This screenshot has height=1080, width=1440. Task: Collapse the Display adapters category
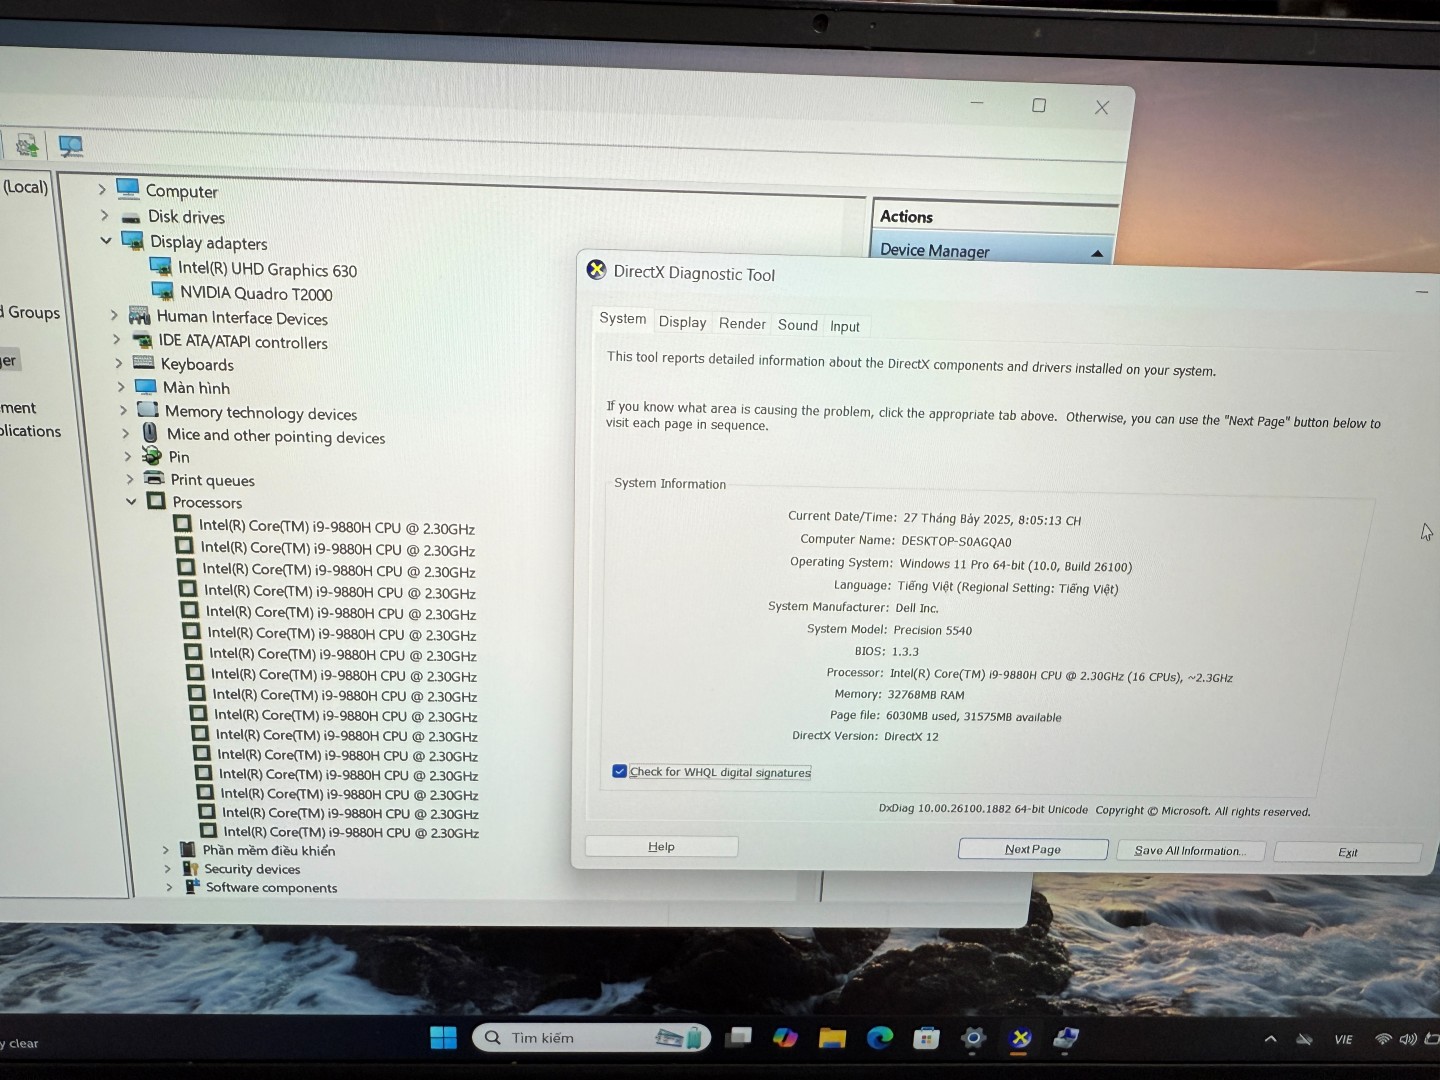point(106,240)
